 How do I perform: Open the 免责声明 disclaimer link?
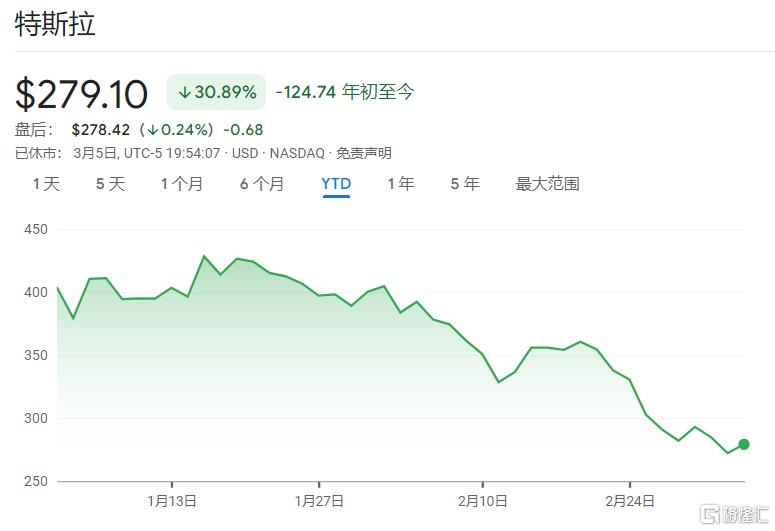[363, 153]
